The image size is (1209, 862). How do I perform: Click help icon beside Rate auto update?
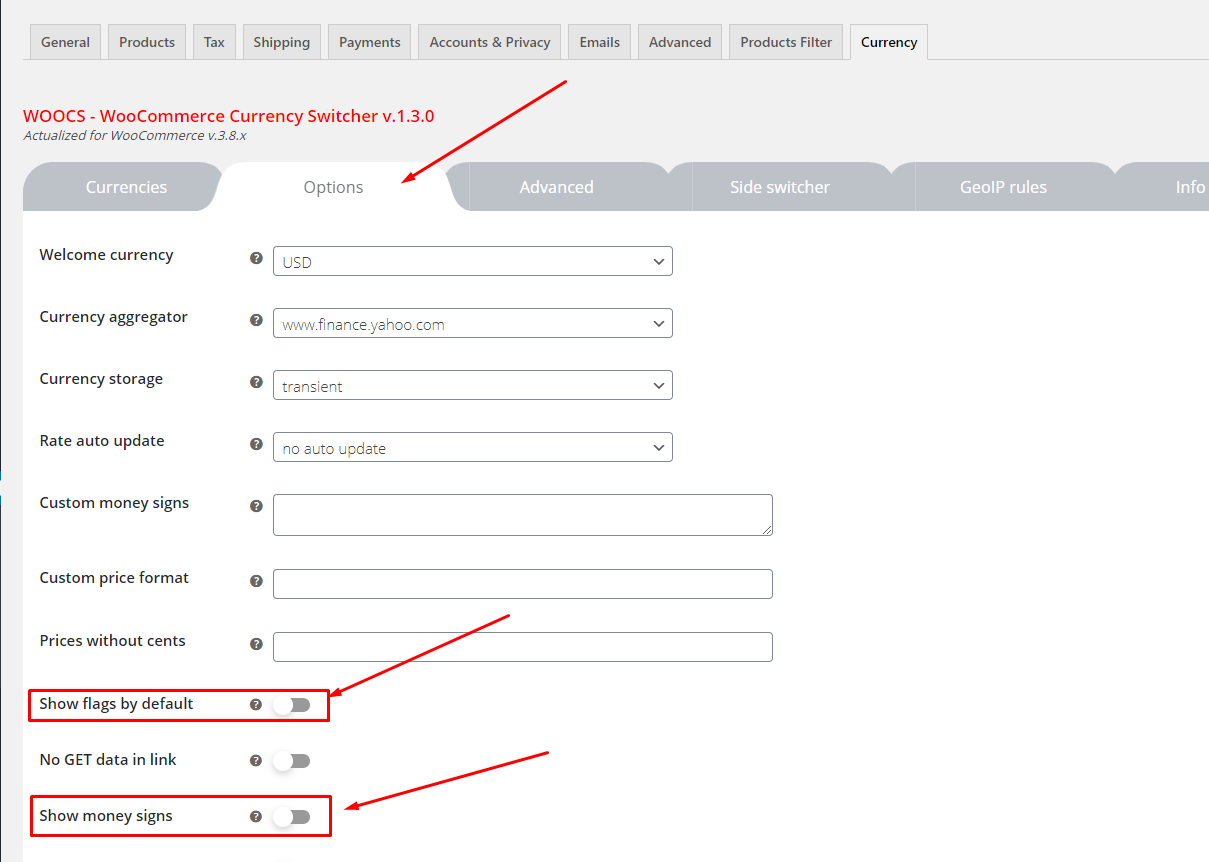(x=256, y=444)
